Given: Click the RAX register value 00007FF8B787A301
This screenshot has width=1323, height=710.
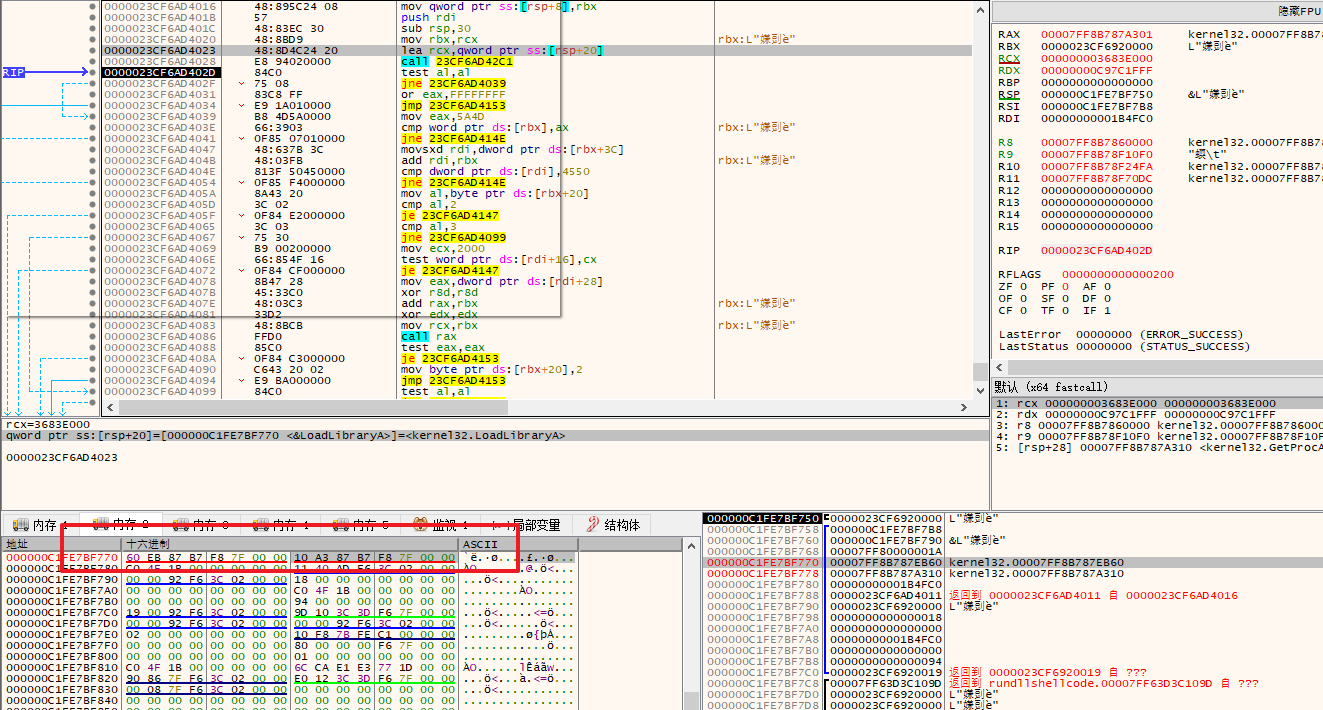Looking at the screenshot, I should pyautogui.click(x=1096, y=34).
